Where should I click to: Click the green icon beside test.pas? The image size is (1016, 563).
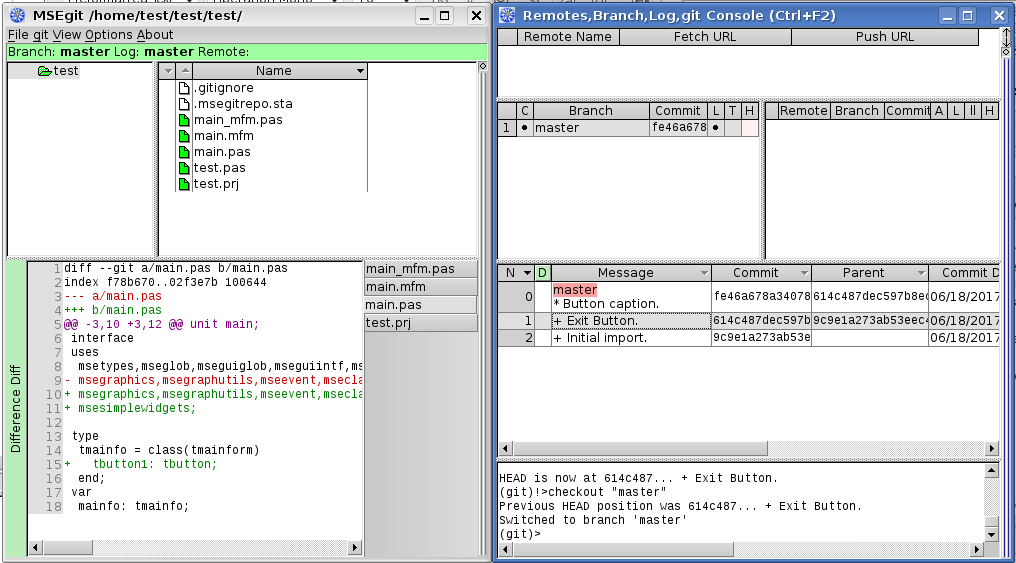184,168
